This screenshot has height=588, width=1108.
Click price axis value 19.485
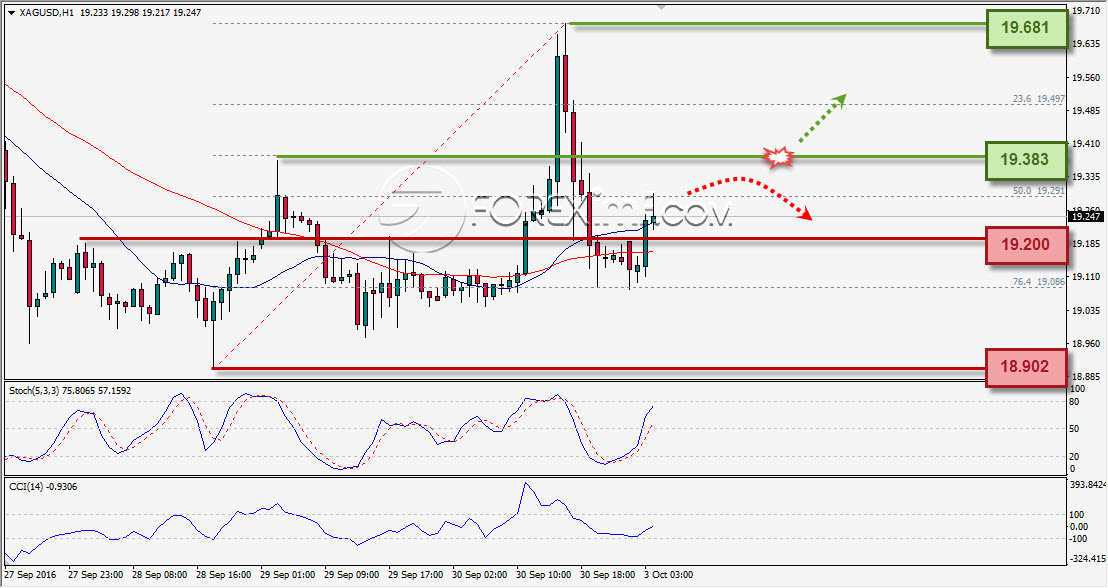1086,111
